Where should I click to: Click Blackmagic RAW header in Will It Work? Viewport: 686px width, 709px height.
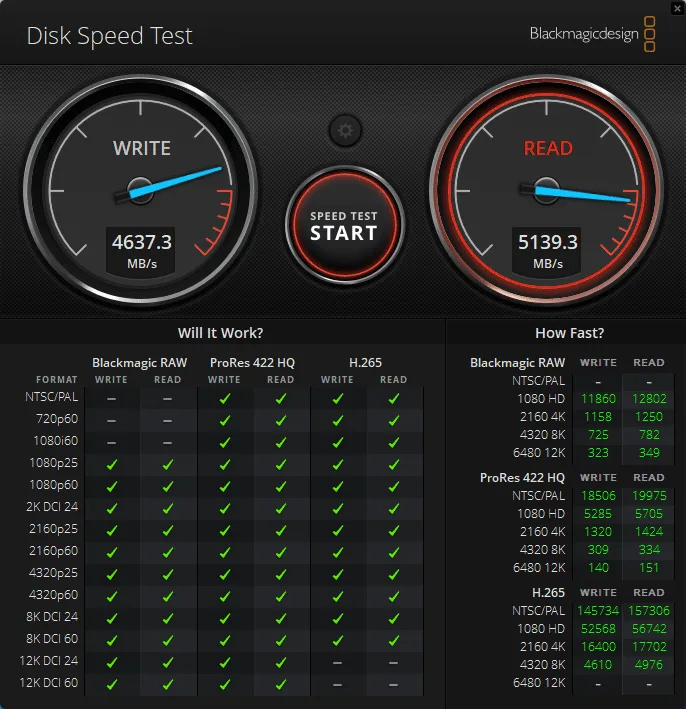point(139,363)
